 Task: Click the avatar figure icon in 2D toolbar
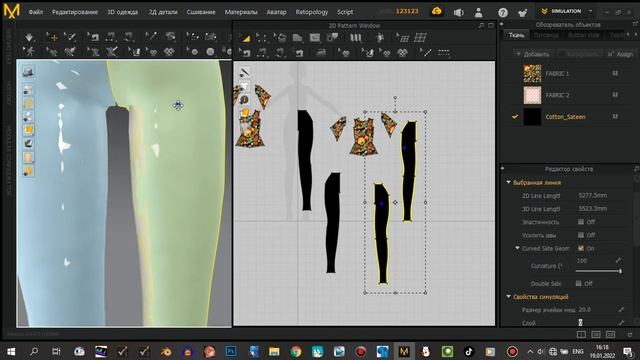(x=380, y=38)
